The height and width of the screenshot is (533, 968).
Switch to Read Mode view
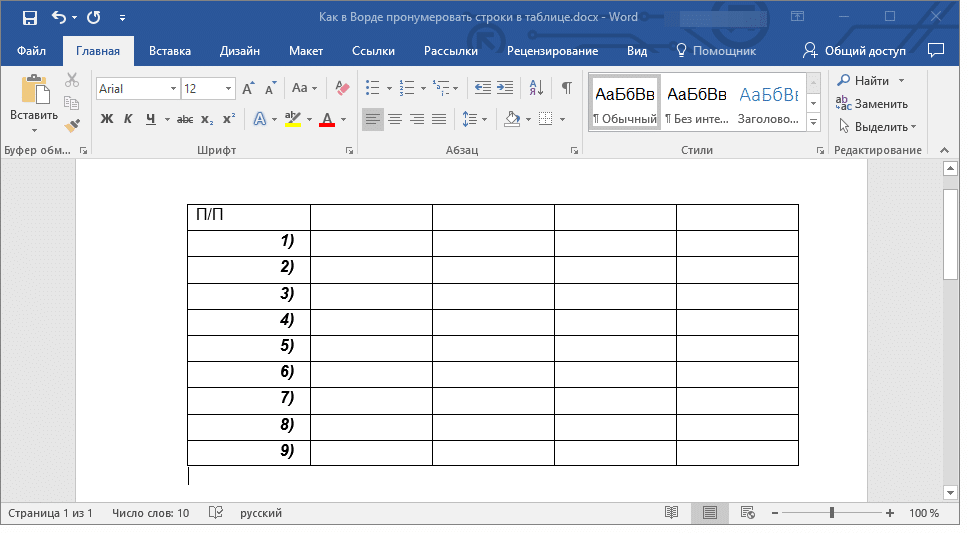point(671,513)
